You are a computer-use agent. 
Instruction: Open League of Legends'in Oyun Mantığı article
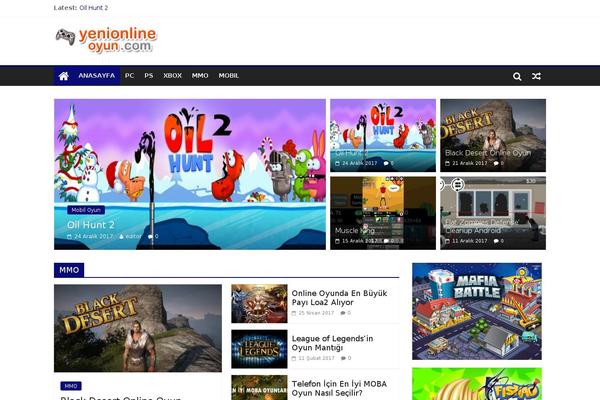click(332, 343)
